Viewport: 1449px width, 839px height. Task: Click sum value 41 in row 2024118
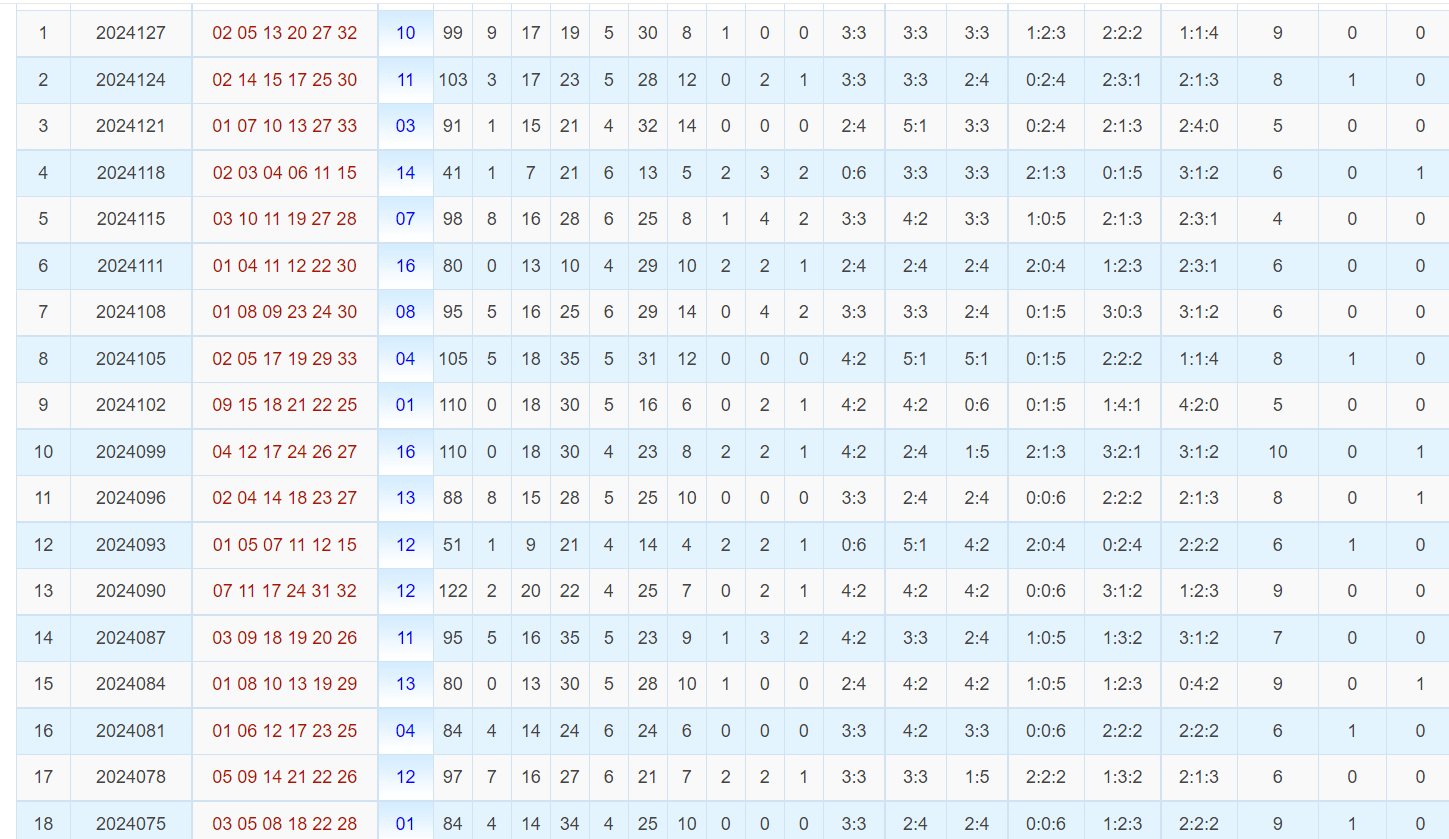pyautogui.click(x=453, y=173)
